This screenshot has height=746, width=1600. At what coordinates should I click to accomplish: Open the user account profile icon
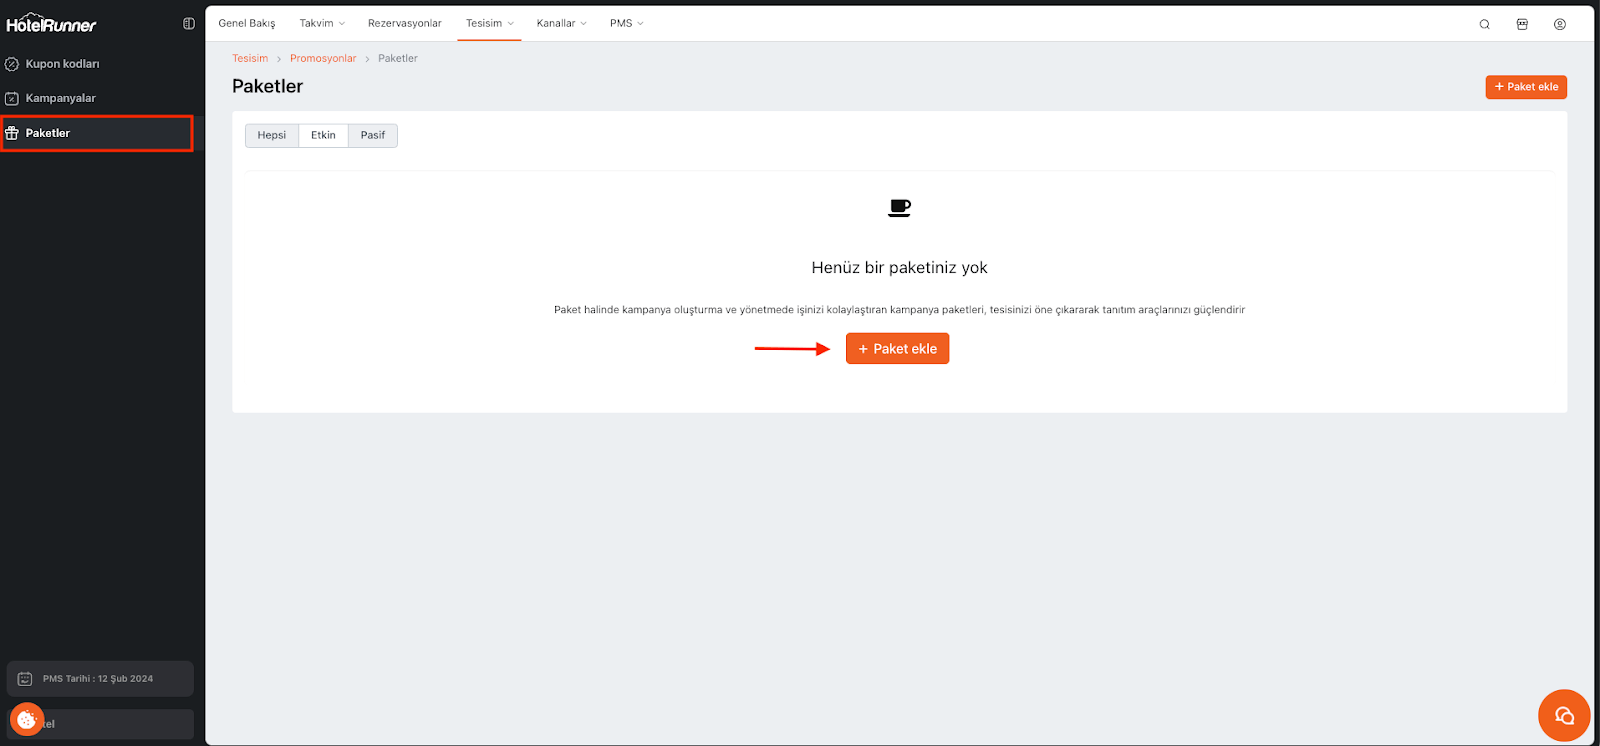pos(1559,24)
